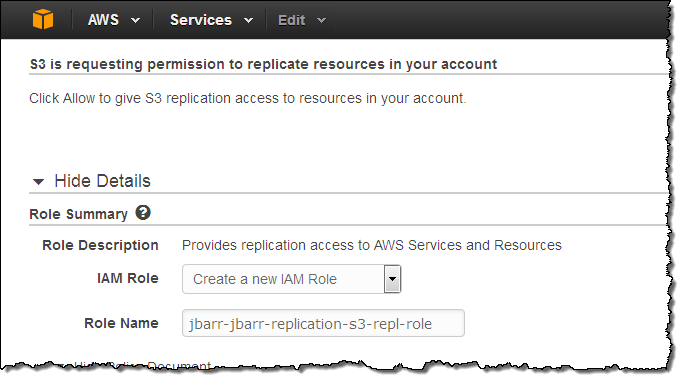Click the Hide Details text link
683x380 pixels.
[x=102, y=181]
